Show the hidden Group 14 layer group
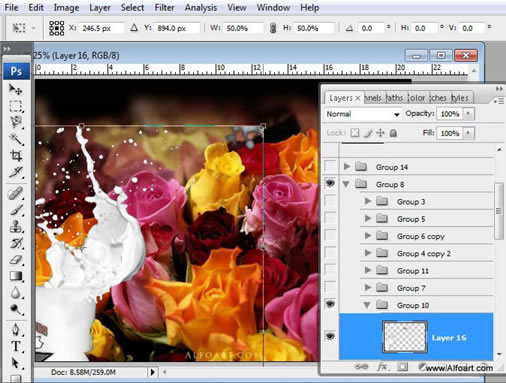This screenshot has height=383, width=506. (x=330, y=166)
